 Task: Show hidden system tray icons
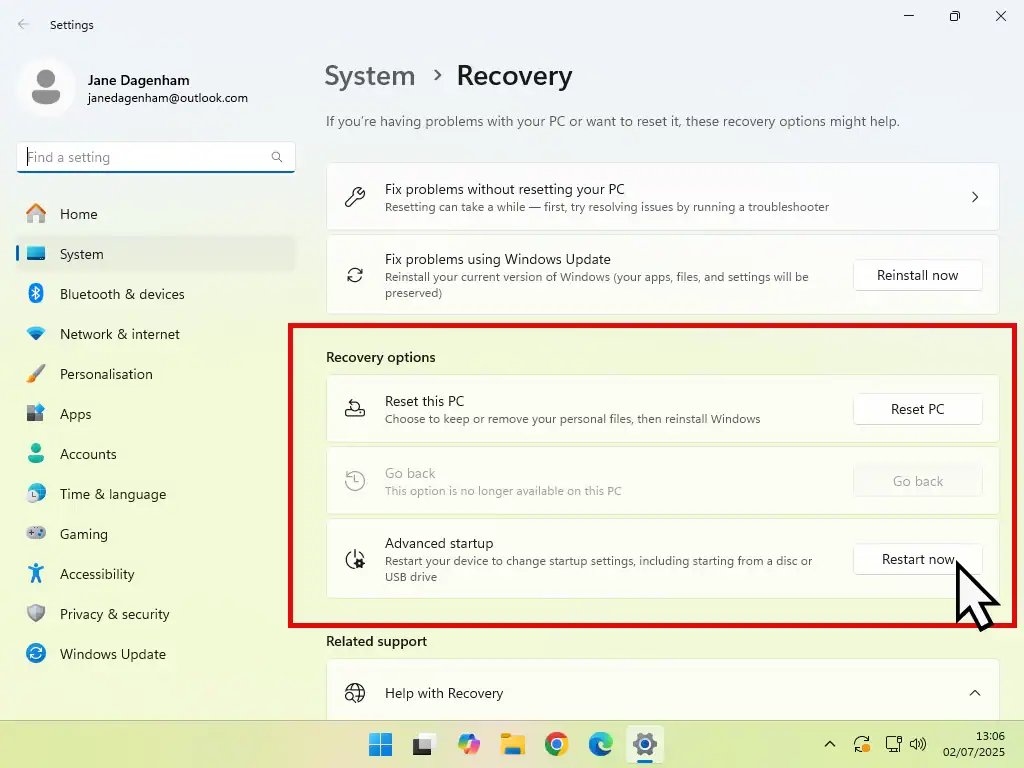click(829, 744)
